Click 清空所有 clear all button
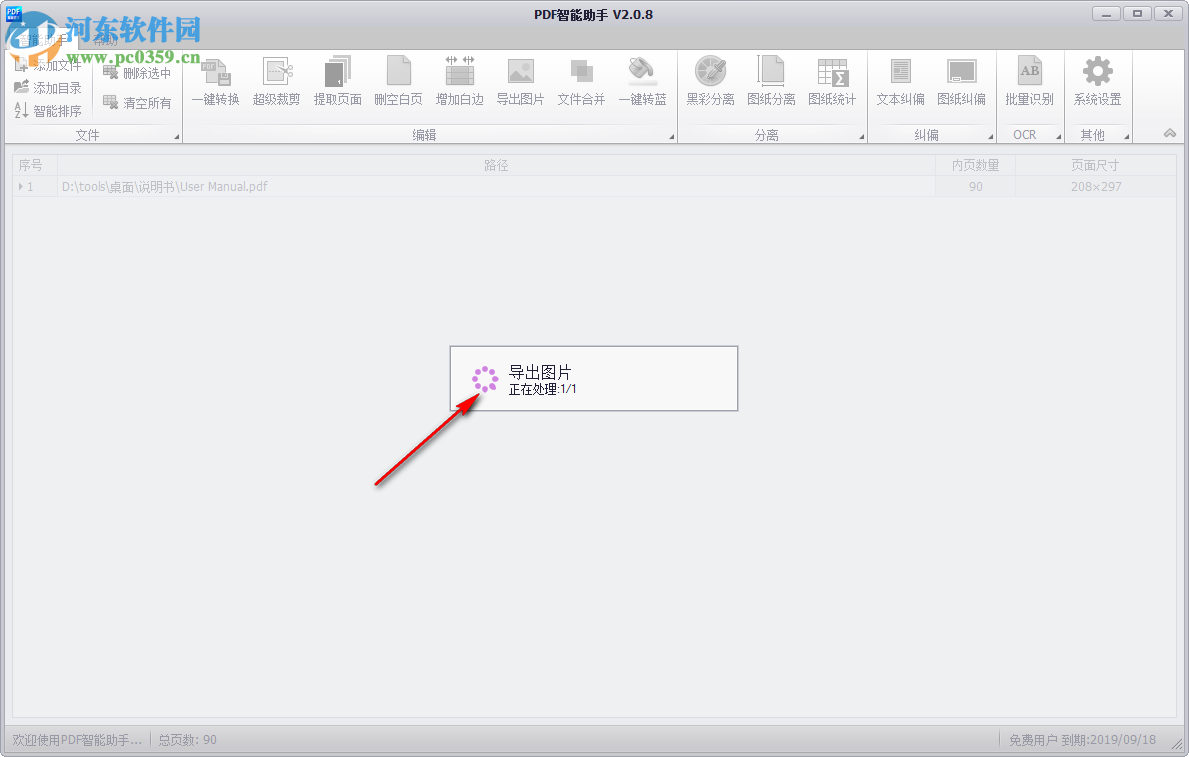This screenshot has height=757, width=1189. click(137, 102)
